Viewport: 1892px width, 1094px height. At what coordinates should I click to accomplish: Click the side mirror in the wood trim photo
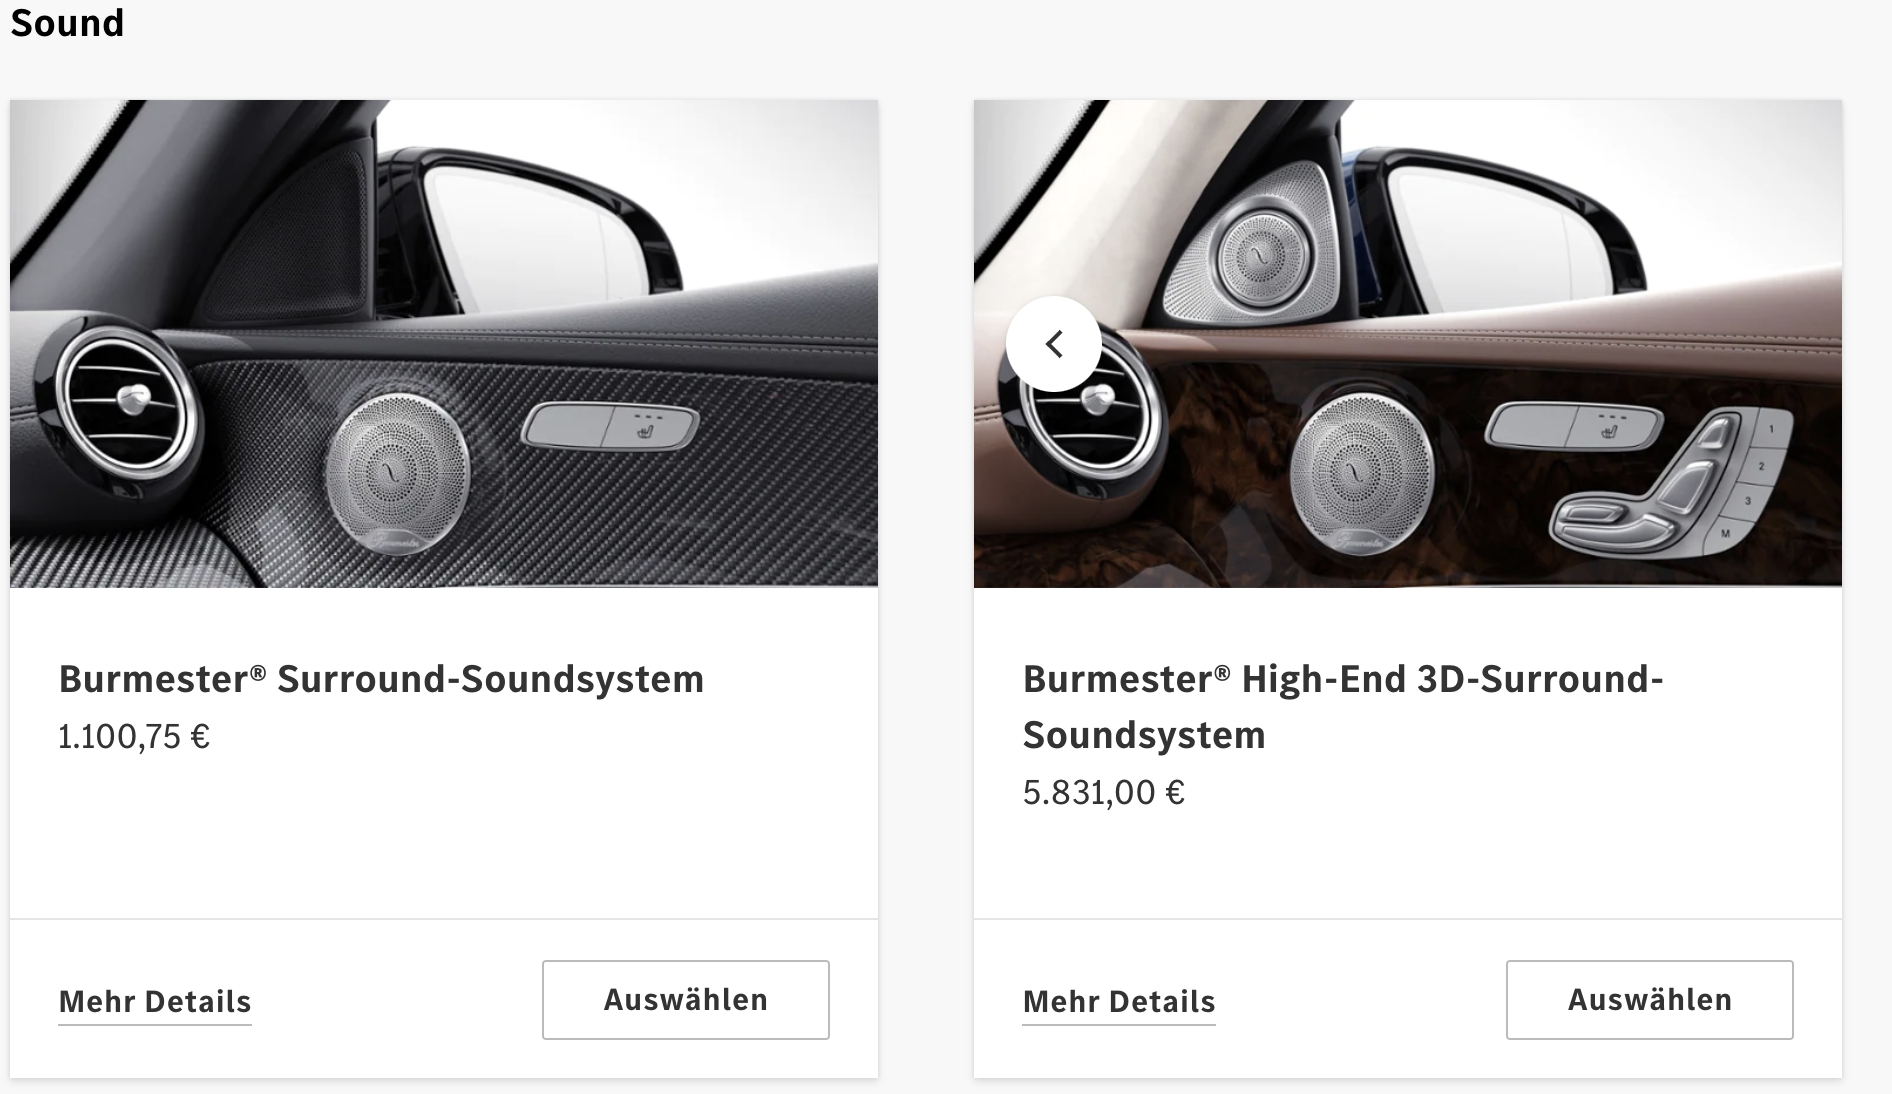click(x=1505, y=225)
